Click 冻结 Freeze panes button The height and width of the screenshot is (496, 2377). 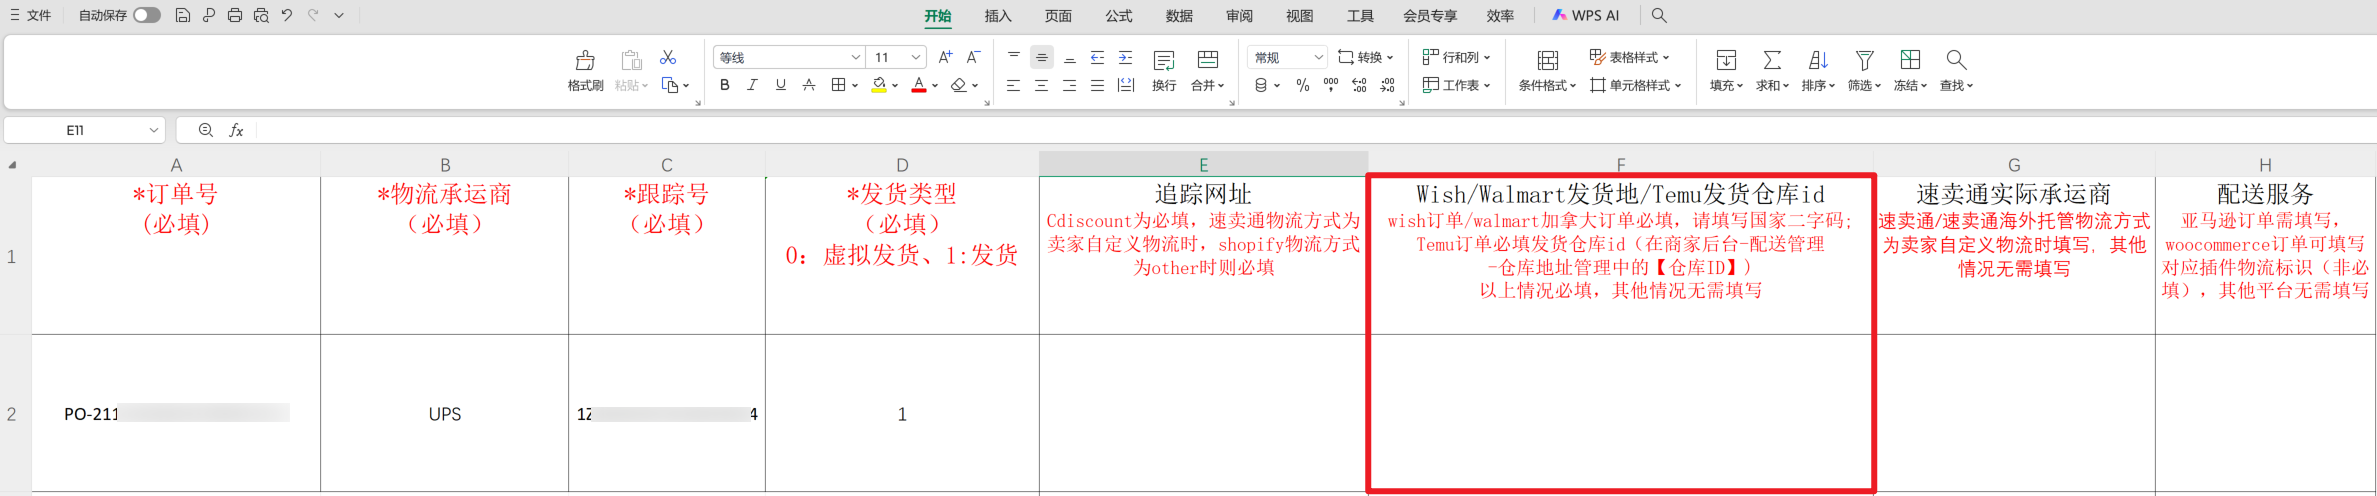[1910, 70]
